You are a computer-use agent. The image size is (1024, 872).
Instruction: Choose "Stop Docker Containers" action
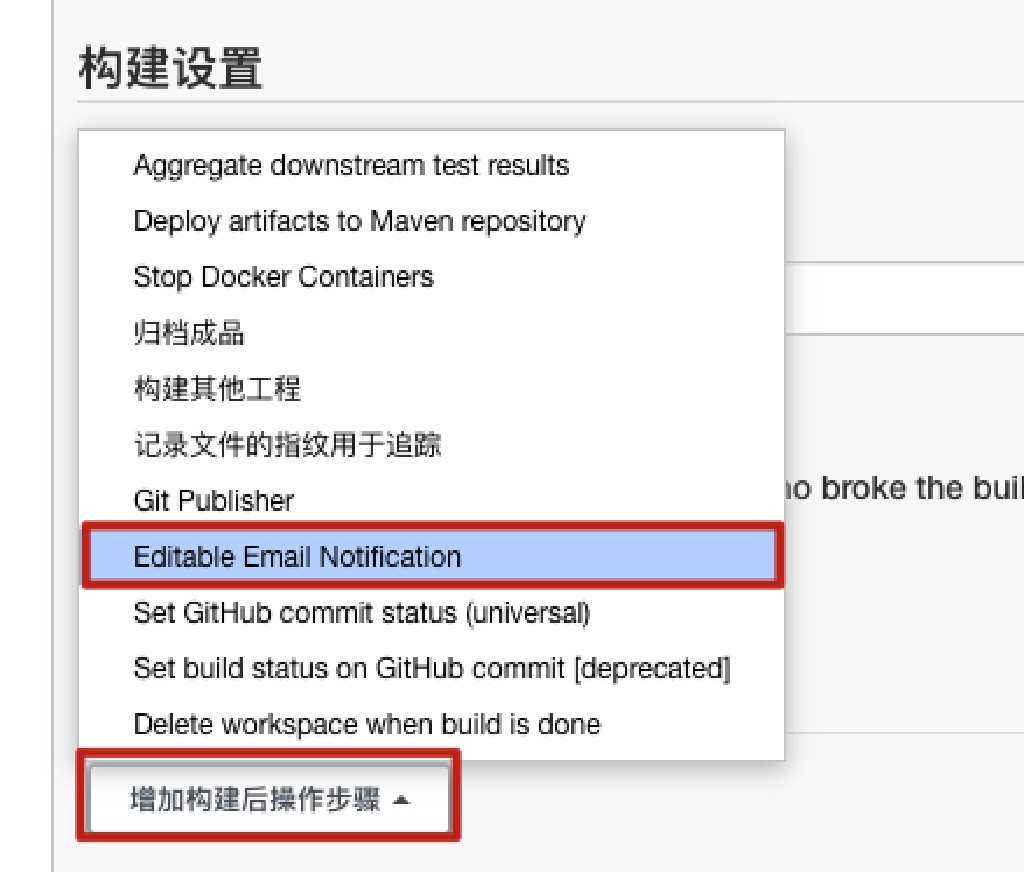coord(283,277)
